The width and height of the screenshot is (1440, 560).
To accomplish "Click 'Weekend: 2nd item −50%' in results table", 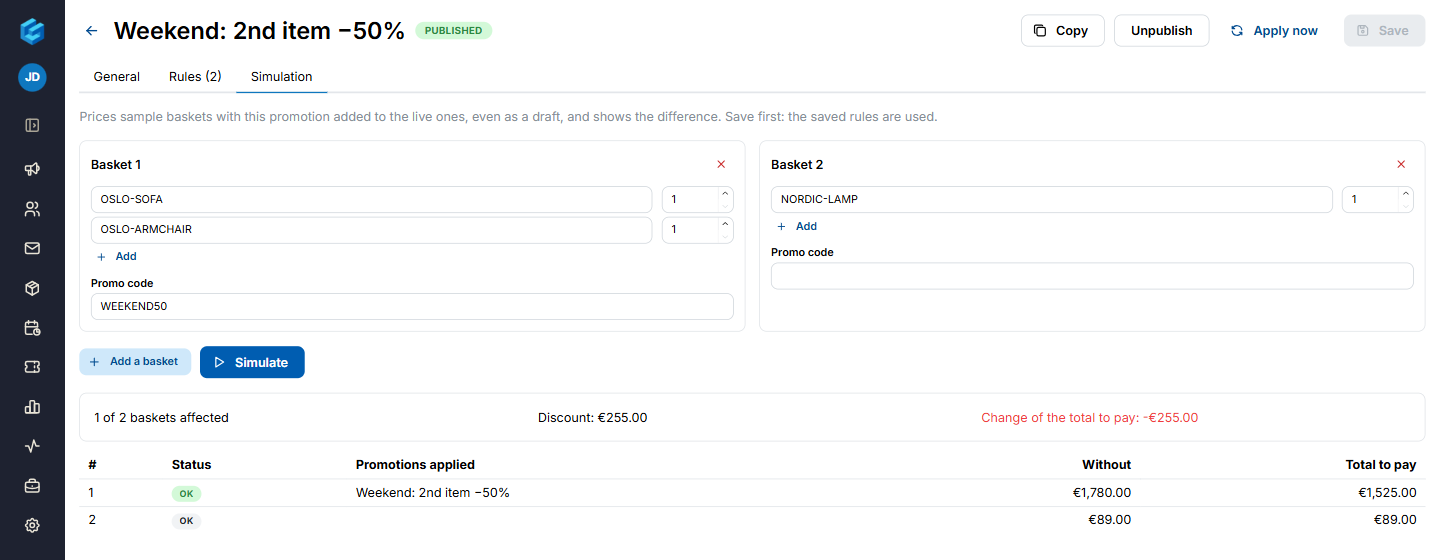I will (433, 492).
